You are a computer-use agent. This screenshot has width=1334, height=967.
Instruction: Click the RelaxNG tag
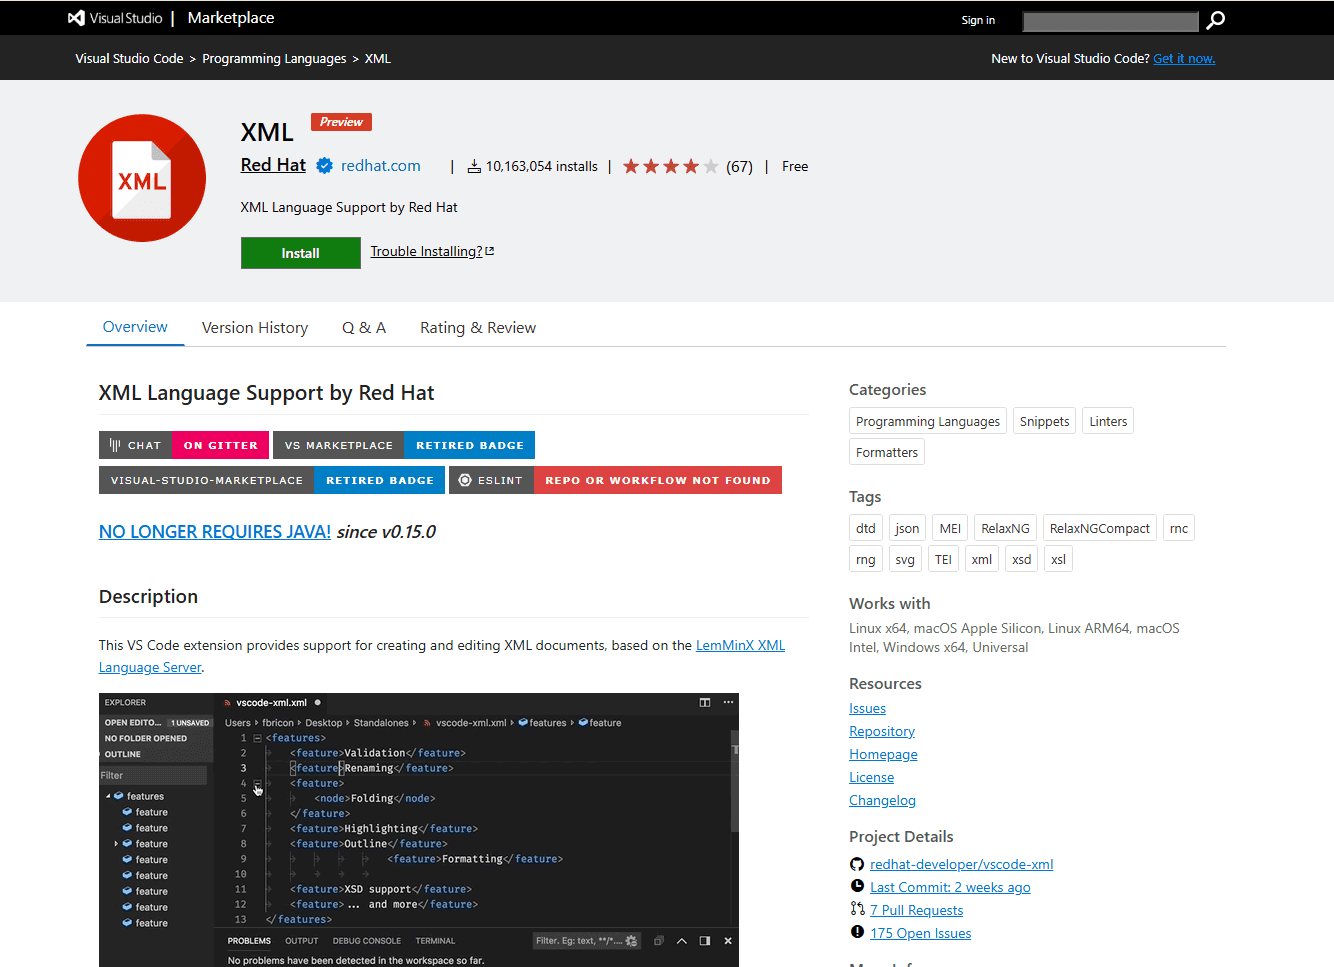[1005, 528]
